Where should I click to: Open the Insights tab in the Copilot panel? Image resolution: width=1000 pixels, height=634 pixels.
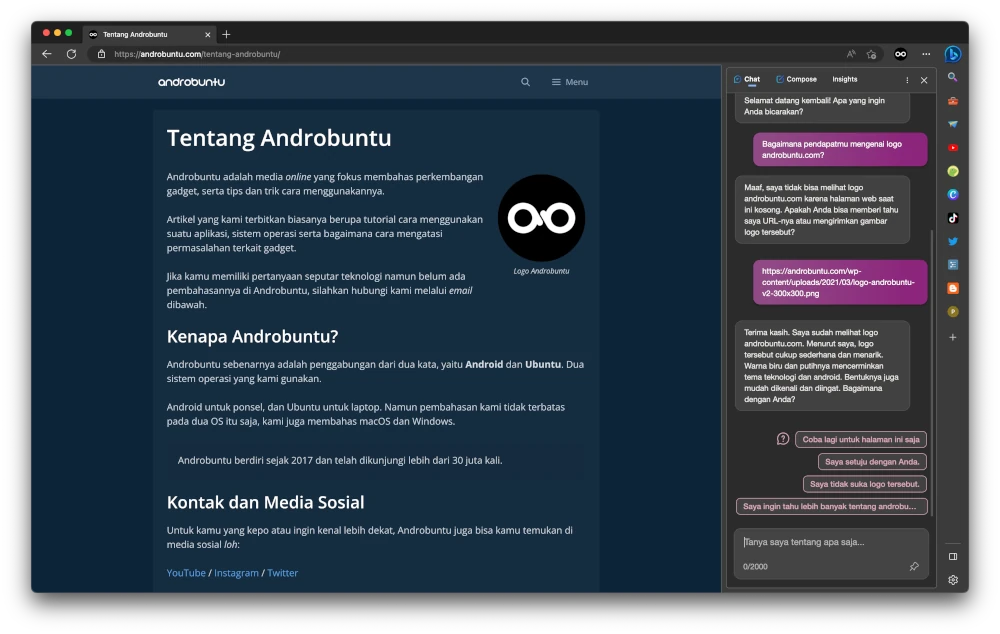845,79
